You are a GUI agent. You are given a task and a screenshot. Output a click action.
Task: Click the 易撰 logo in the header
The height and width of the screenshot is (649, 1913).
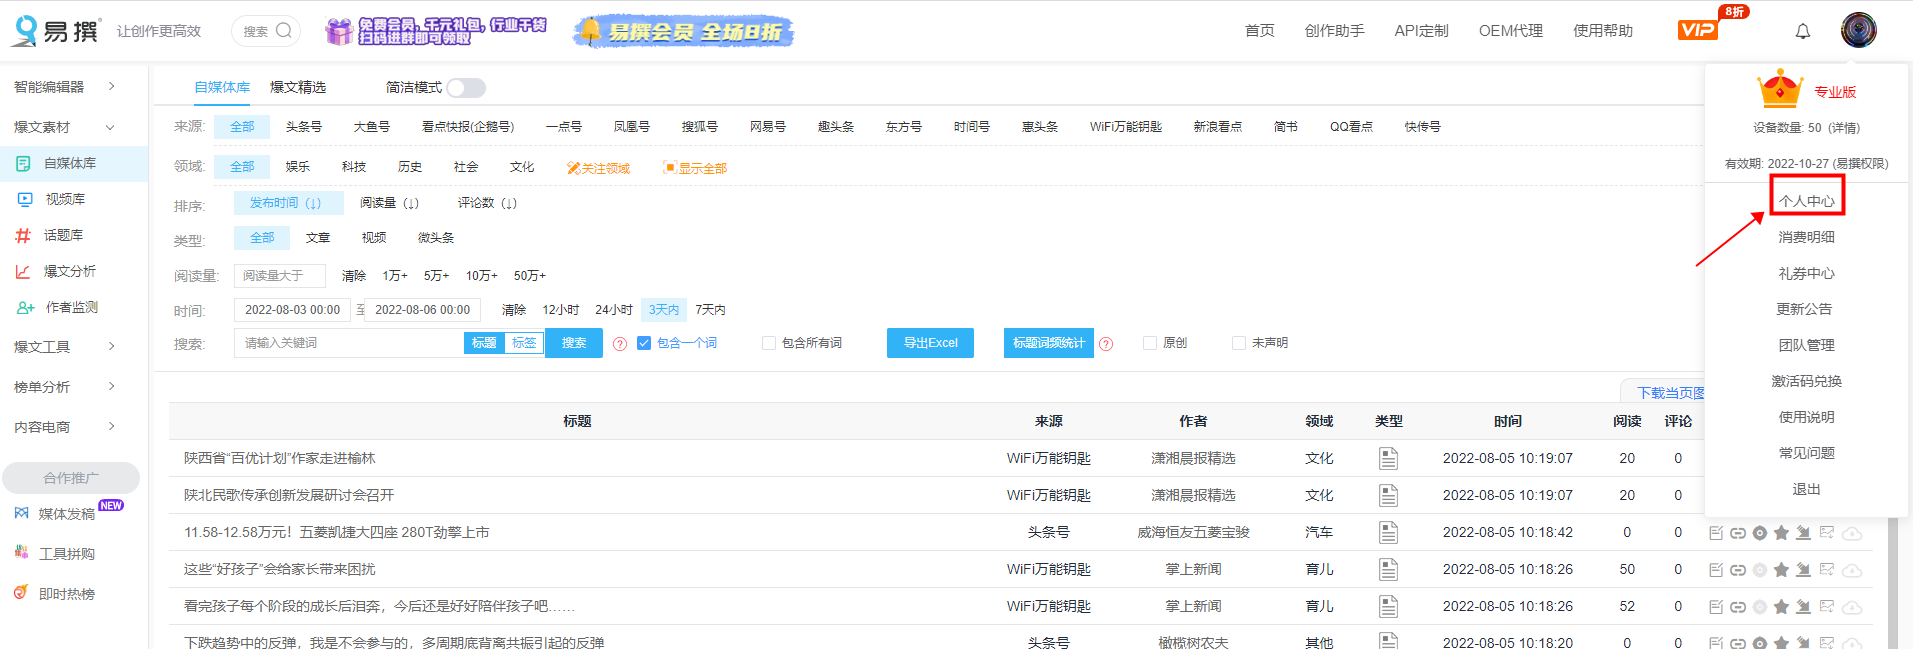tap(56, 31)
